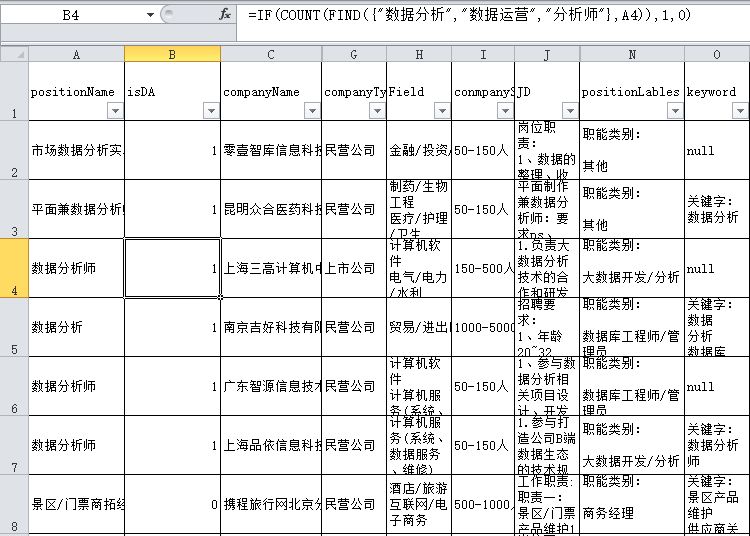Click the positionName header cell
The height and width of the screenshot is (536, 750).
coord(77,91)
